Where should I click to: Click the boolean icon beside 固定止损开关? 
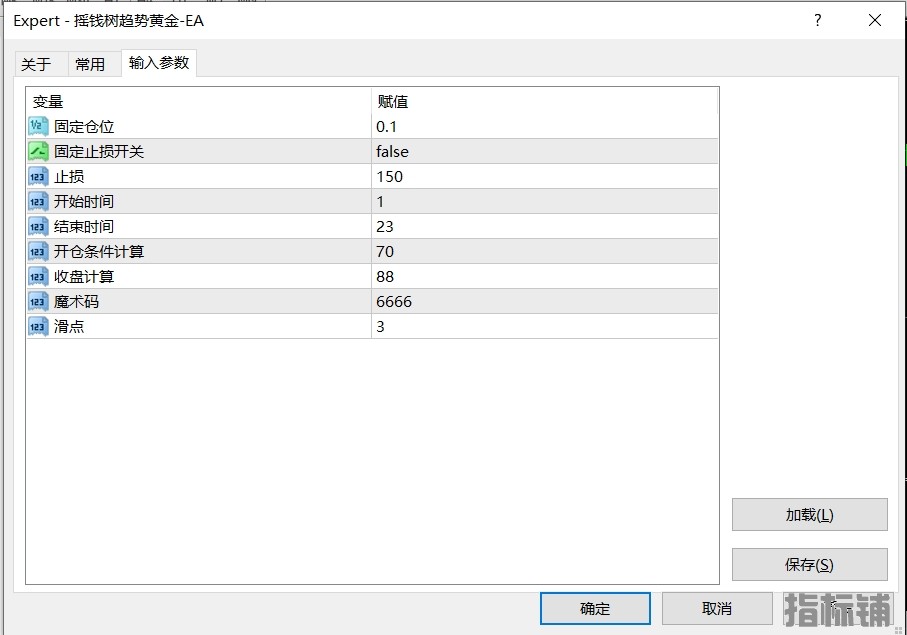38,152
